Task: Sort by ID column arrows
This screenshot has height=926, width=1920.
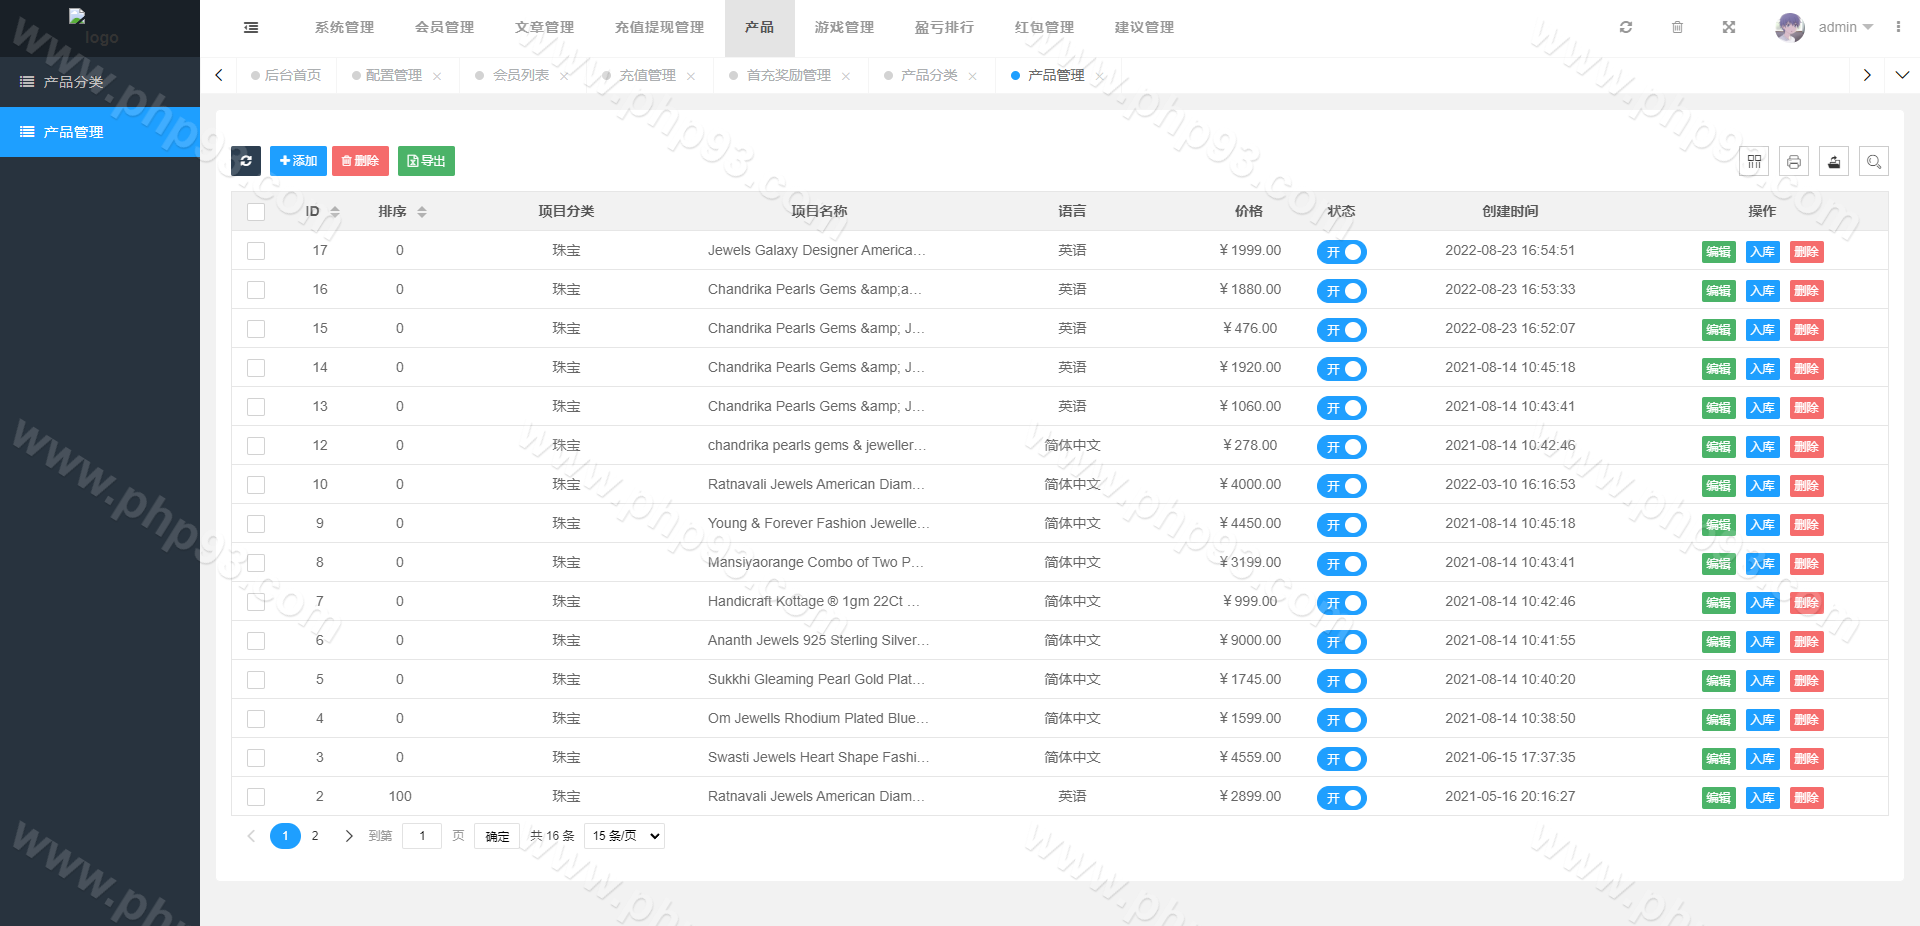Action: pyautogui.click(x=335, y=212)
